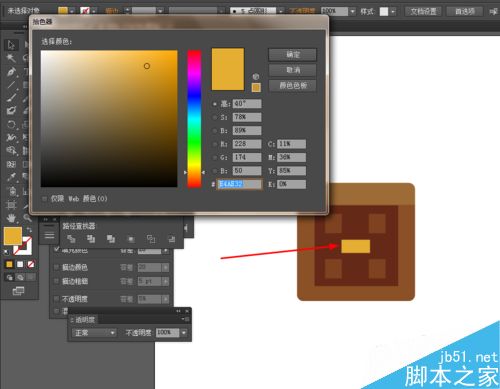
Task: Click the 取消 button
Action: click(x=292, y=70)
